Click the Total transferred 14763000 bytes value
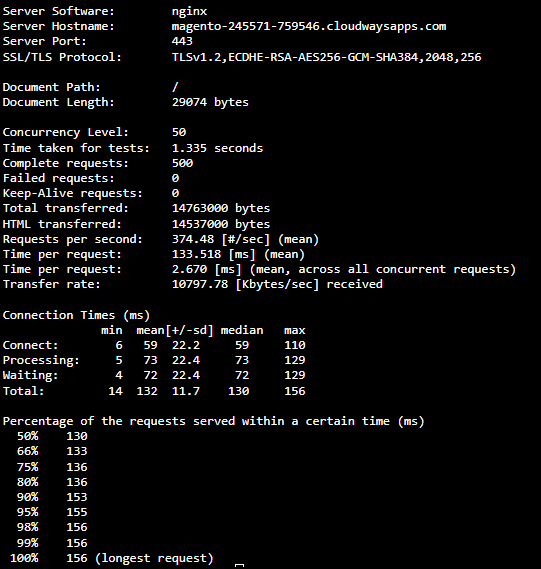 coord(221,208)
